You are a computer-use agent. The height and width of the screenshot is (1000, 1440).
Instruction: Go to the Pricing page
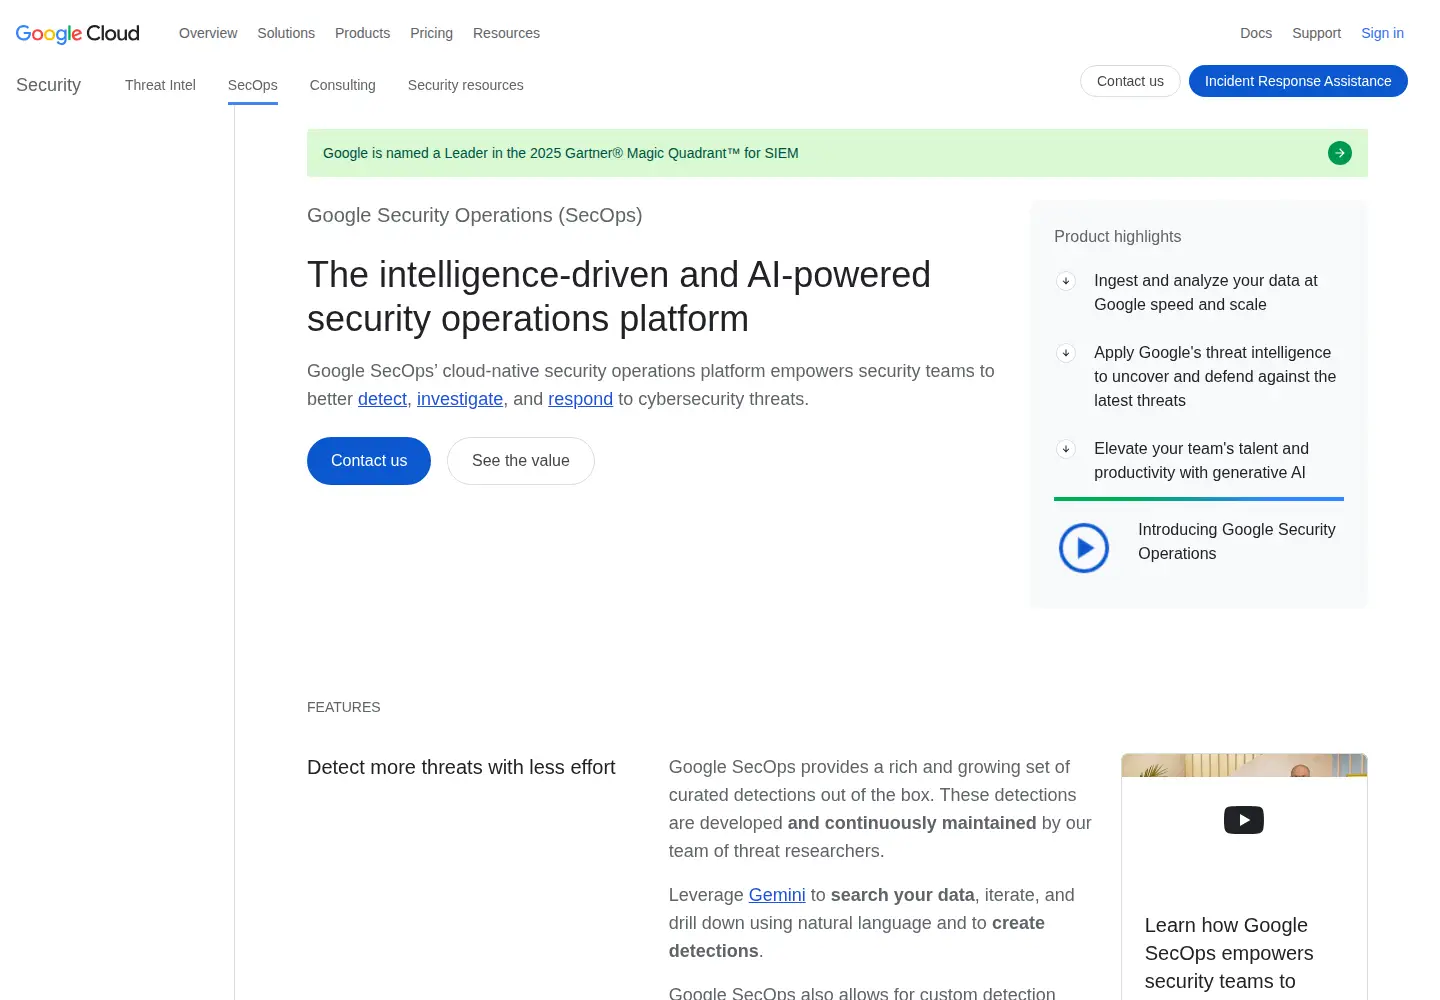tap(431, 33)
